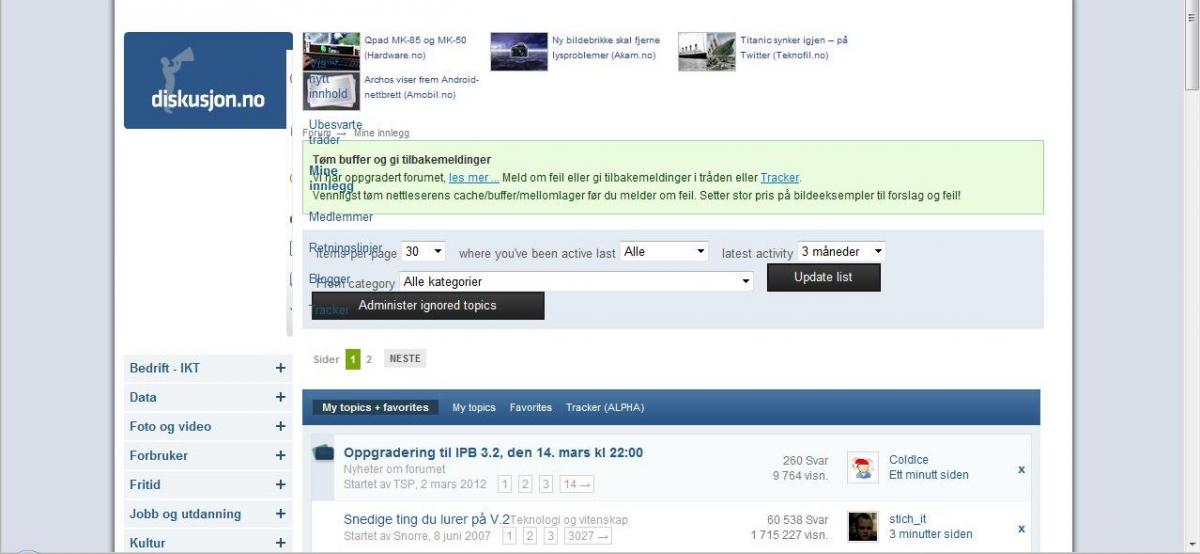Switch to the Favorites tab
This screenshot has height=554, width=1200.
531,407
